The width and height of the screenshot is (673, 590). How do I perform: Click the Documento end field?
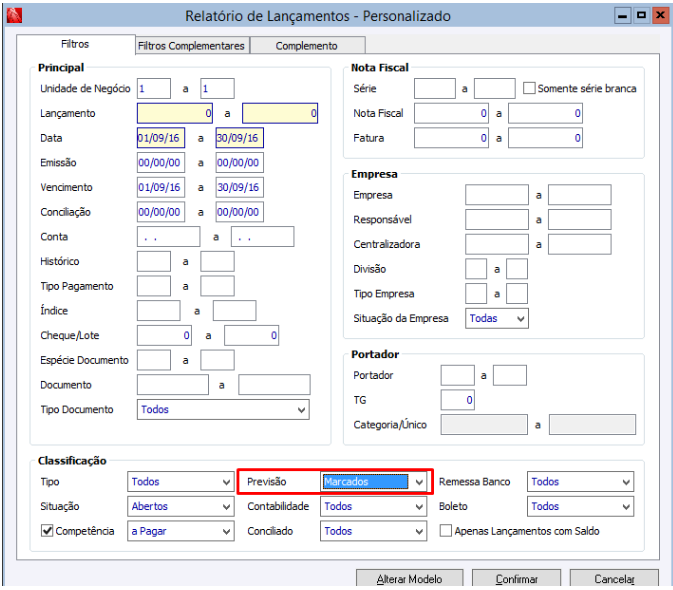274,385
